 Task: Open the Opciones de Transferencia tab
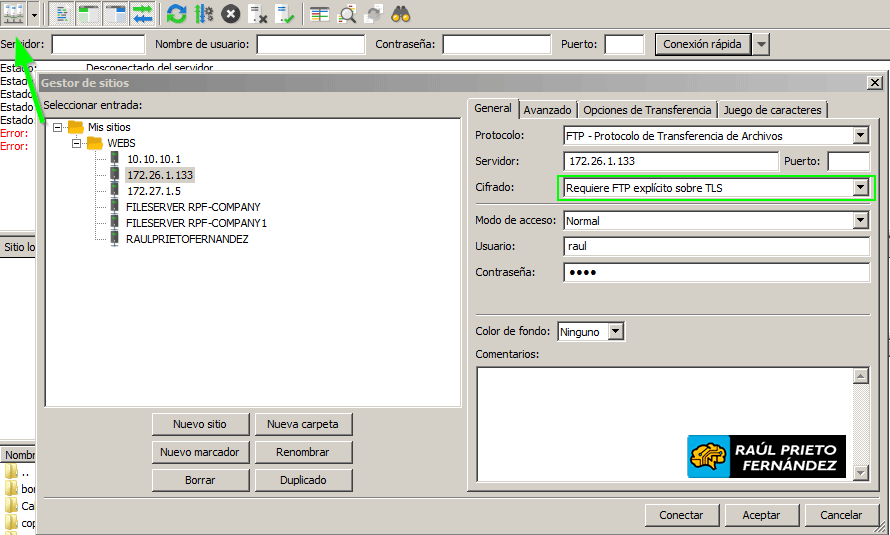(647, 110)
